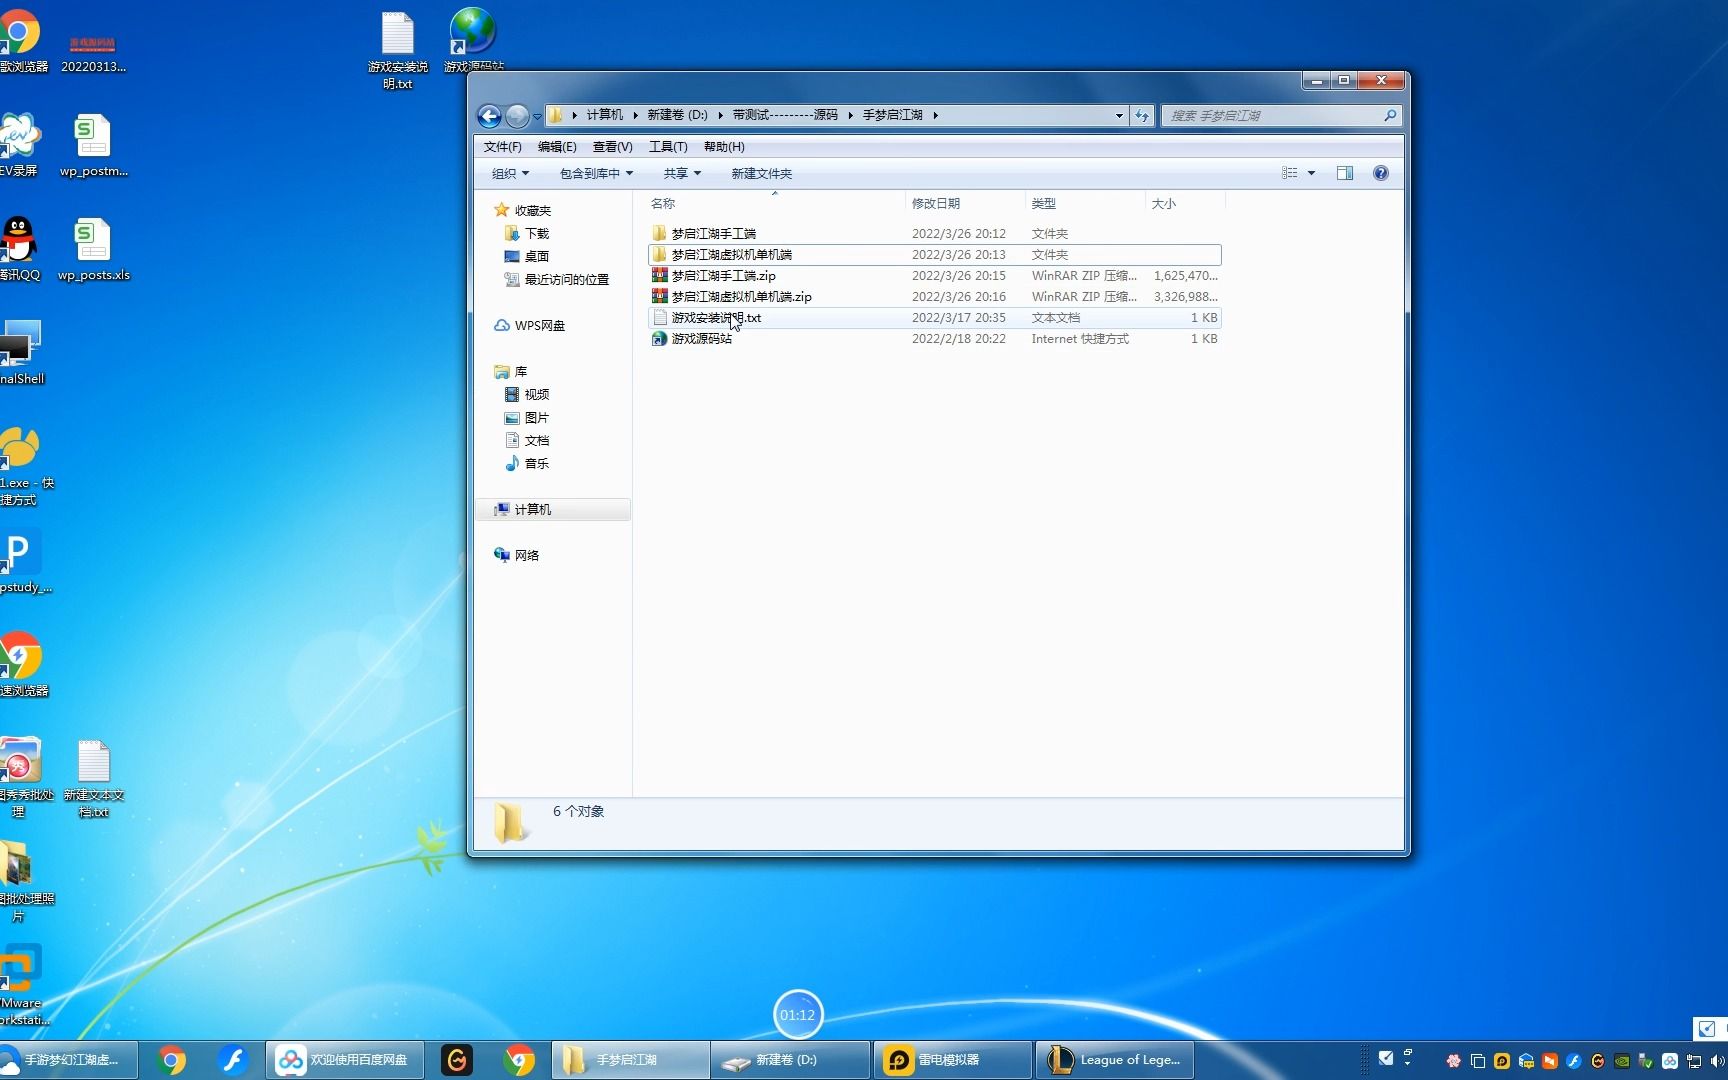Image resolution: width=1728 pixels, height=1080 pixels.
Task: Open the recent locations dropdown beside Forward
Action: (537, 116)
